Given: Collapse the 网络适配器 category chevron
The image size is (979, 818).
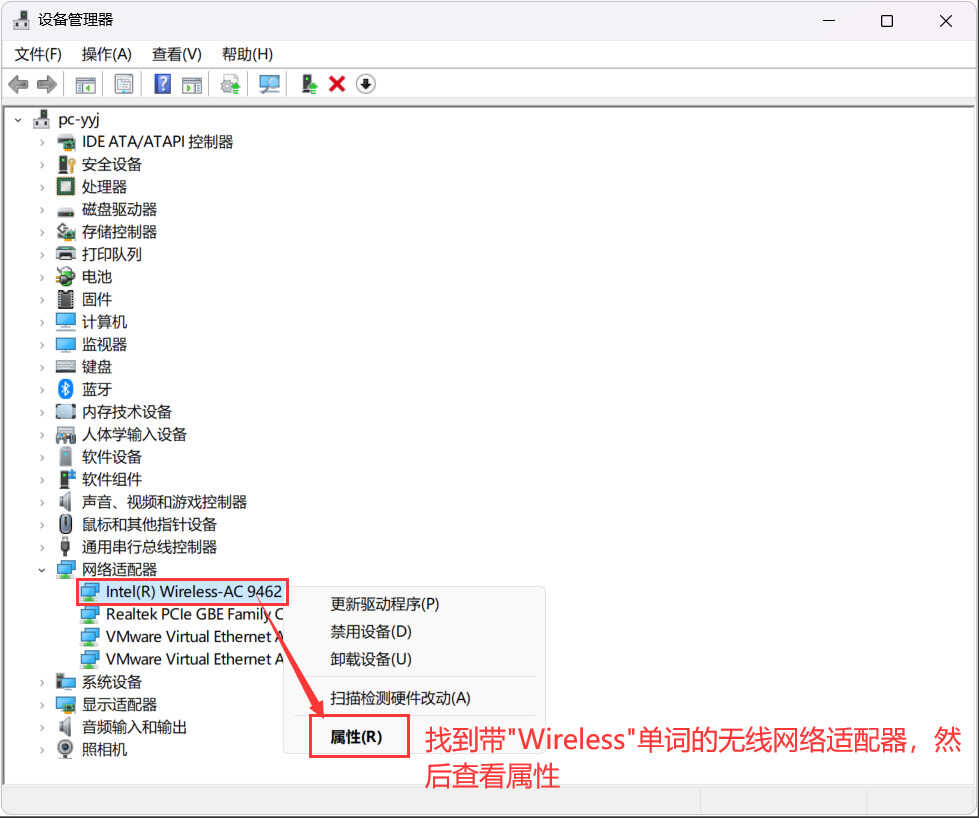Looking at the screenshot, I should (42, 569).
